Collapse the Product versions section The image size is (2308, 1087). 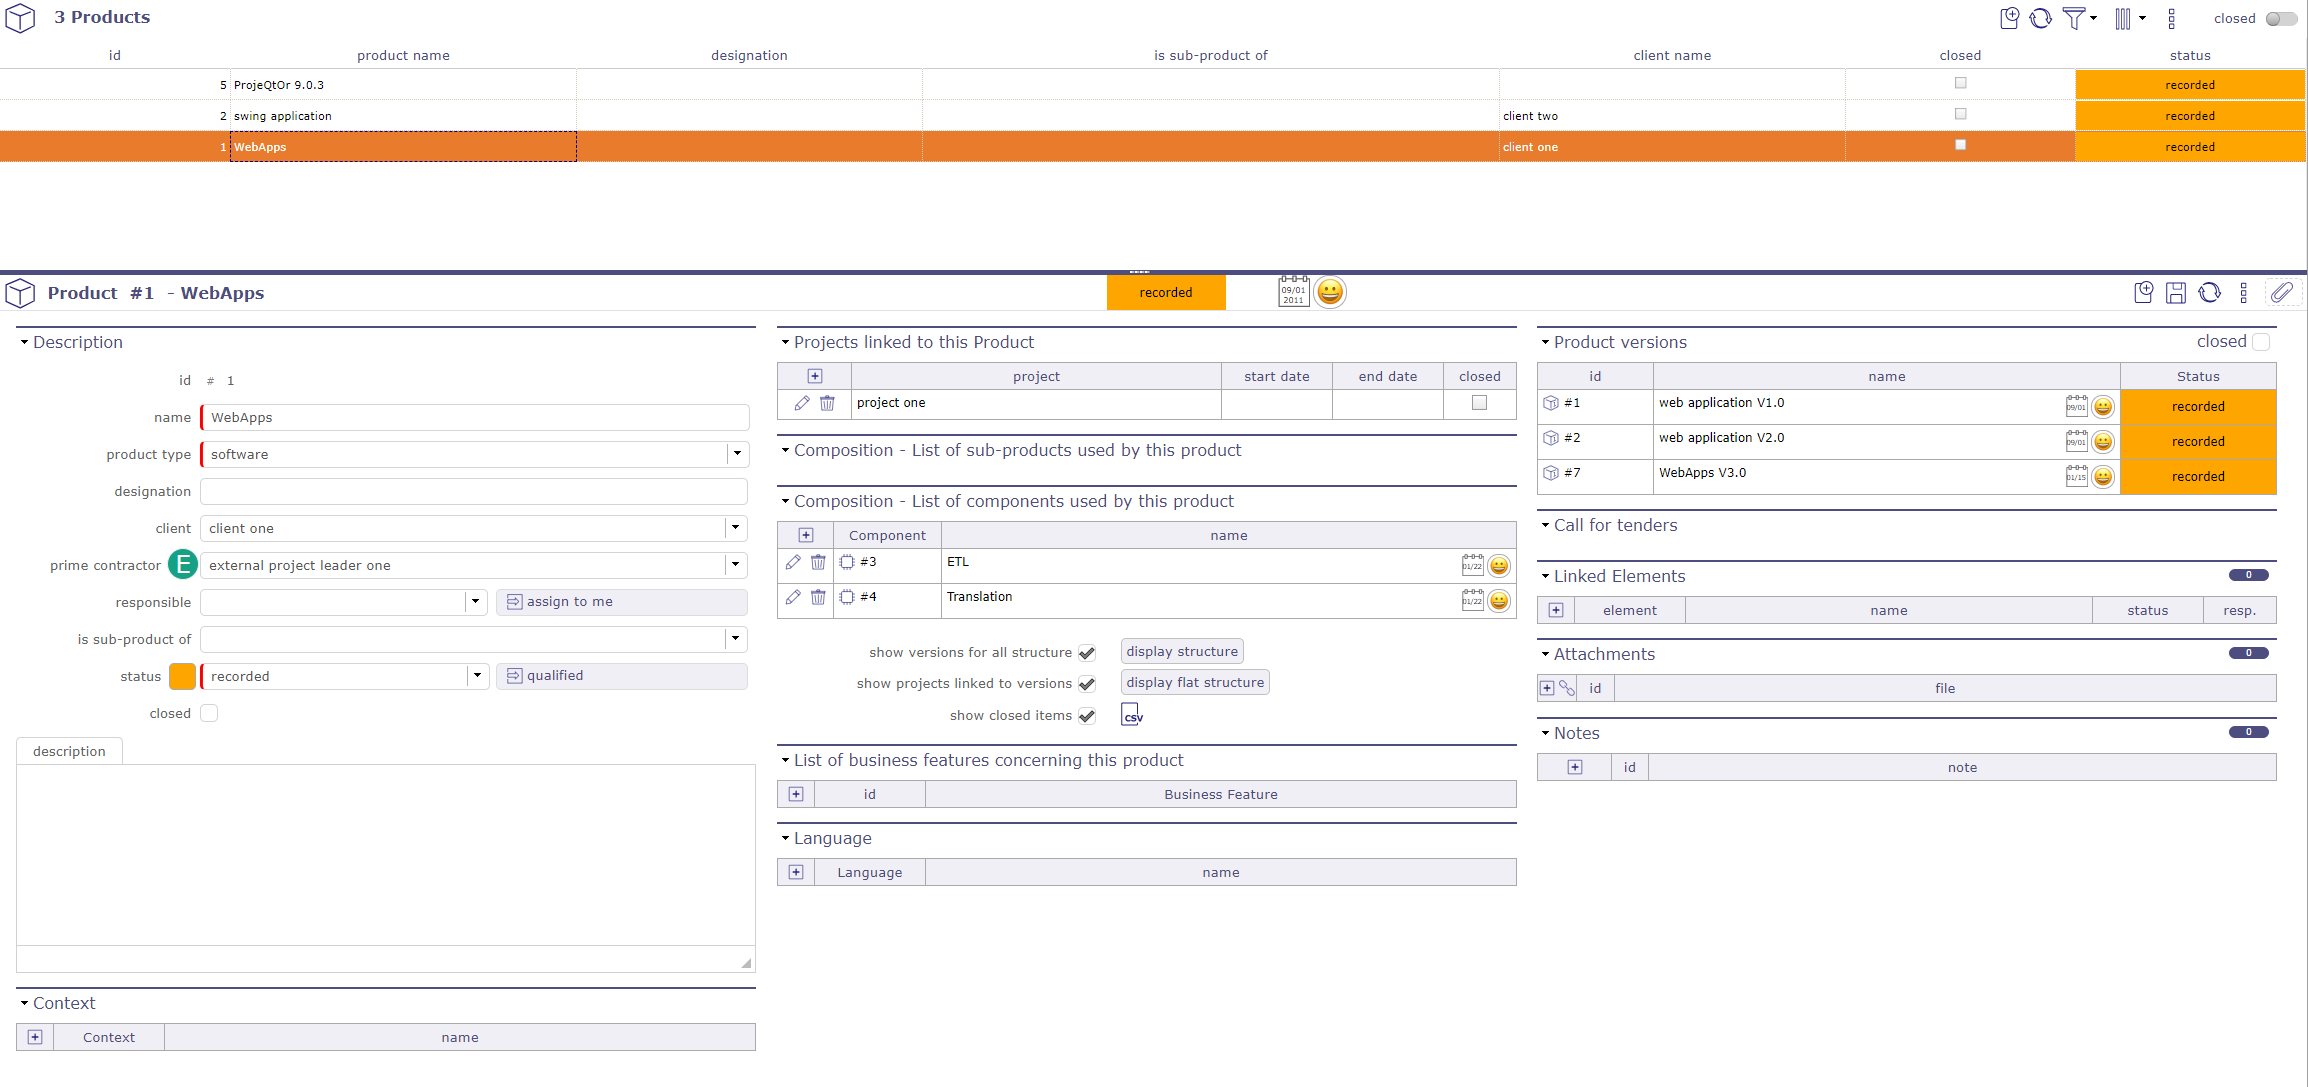1545,342
